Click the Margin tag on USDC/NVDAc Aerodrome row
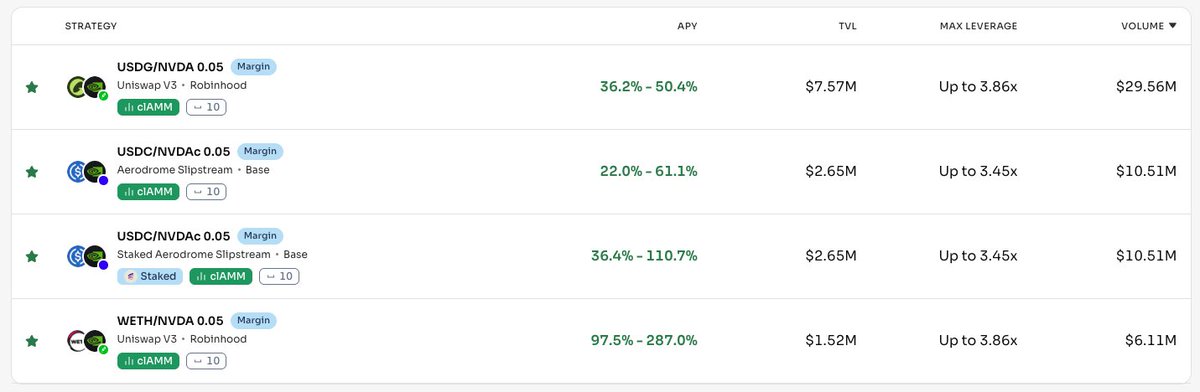 [260, 152]
